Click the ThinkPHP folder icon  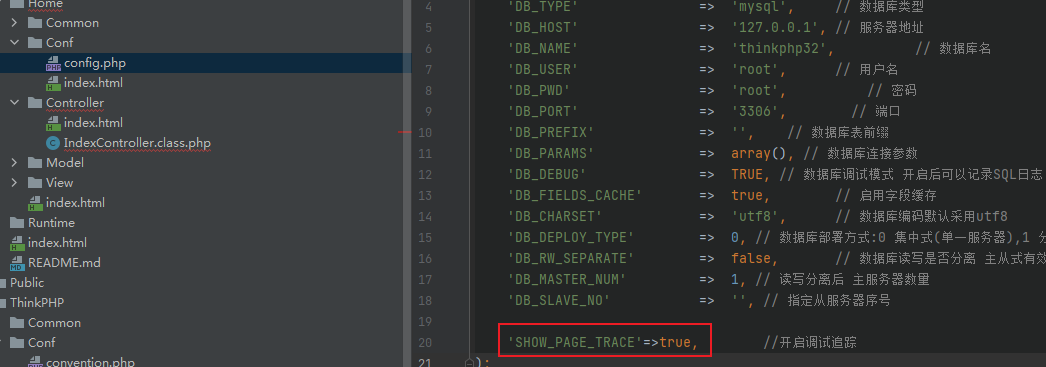(3, 303)
